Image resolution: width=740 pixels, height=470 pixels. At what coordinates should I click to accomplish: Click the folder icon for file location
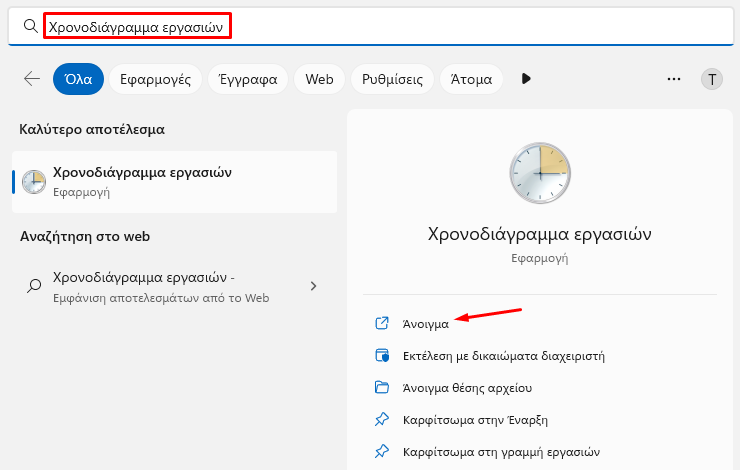[x=381, y=387]
